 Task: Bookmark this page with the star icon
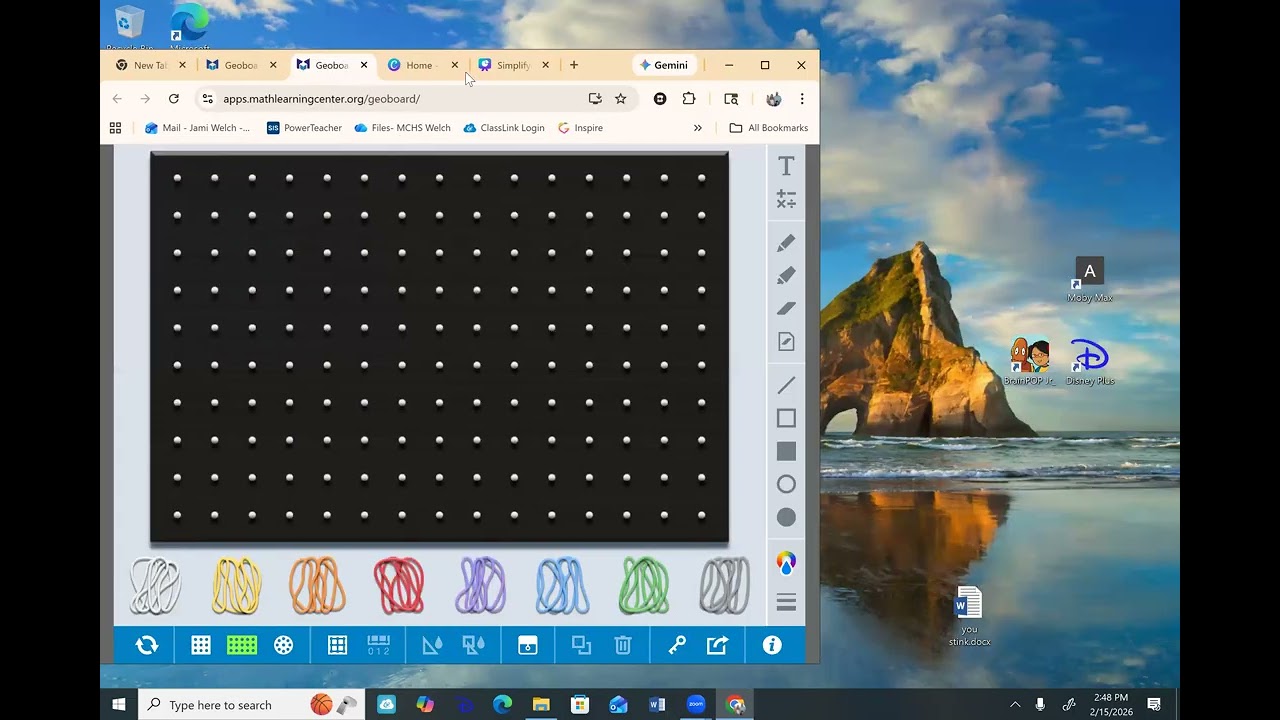point(620,99)
